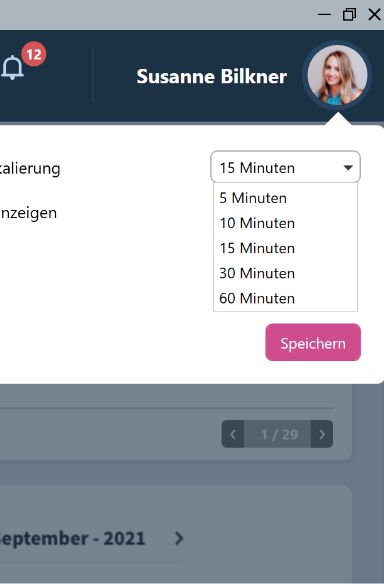
Task: Click the partially visible 'nzeigen' setting label
Action: pos(28,213)
